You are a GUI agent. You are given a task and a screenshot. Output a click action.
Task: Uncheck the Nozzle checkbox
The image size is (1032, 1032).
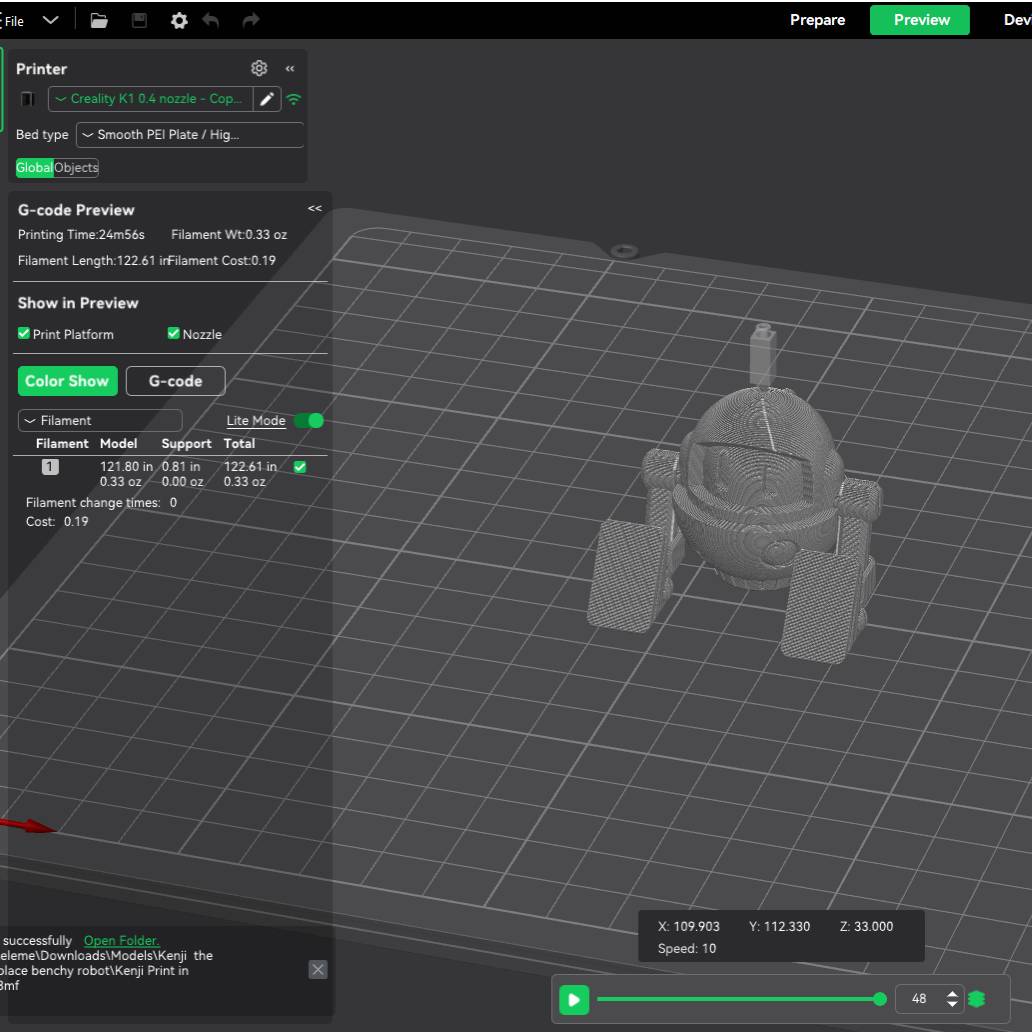174,334
